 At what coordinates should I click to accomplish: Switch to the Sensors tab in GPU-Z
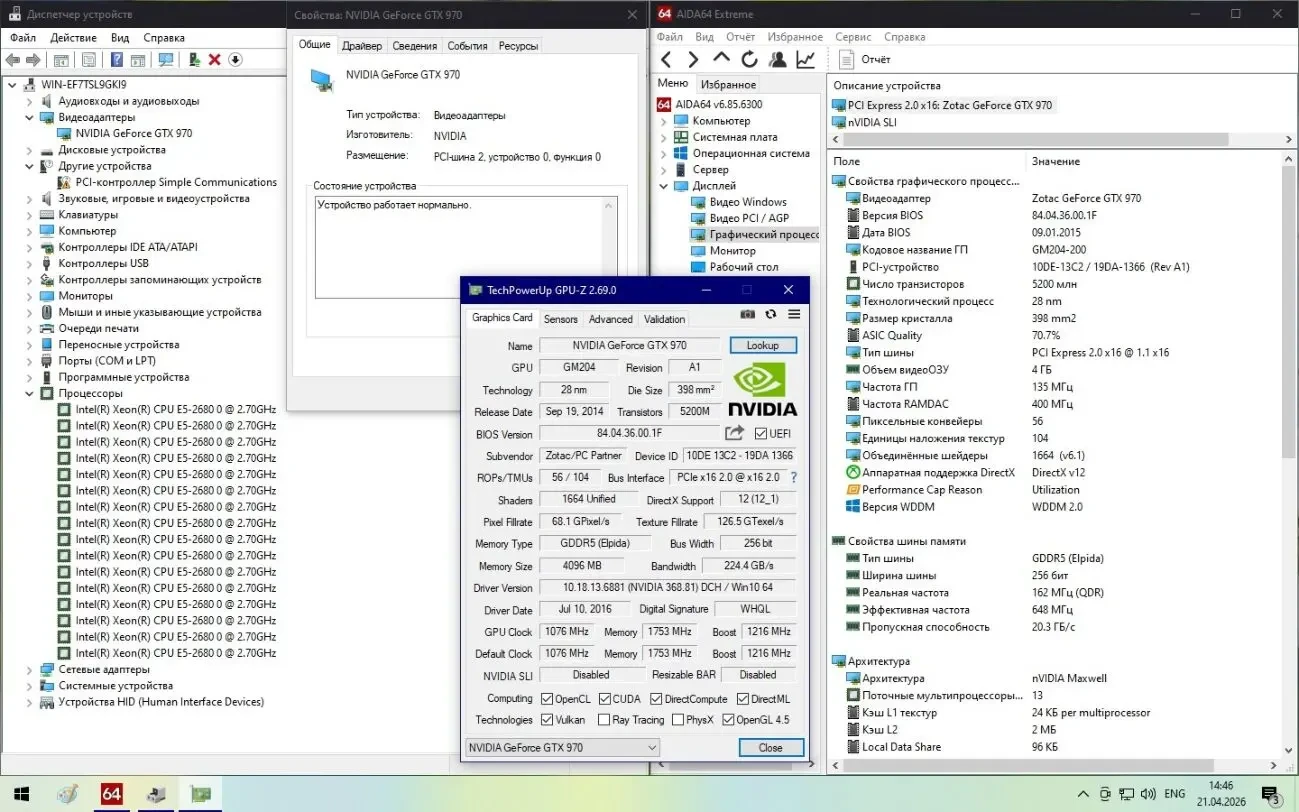560,319
